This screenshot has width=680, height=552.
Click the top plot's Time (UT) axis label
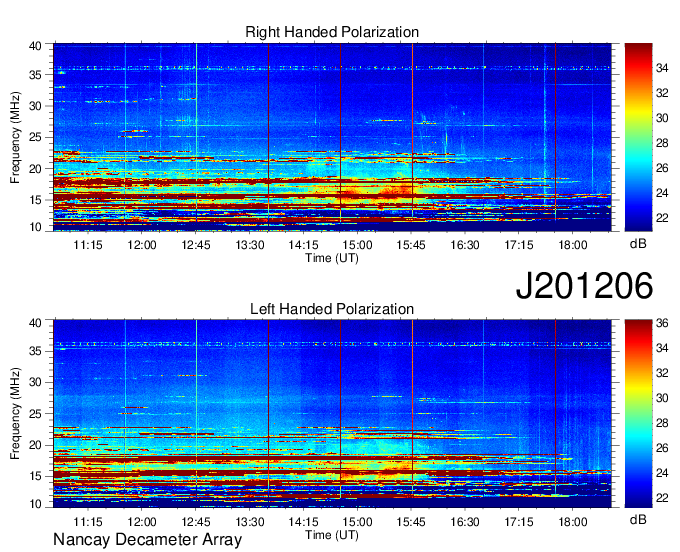(x=332, y=258)
